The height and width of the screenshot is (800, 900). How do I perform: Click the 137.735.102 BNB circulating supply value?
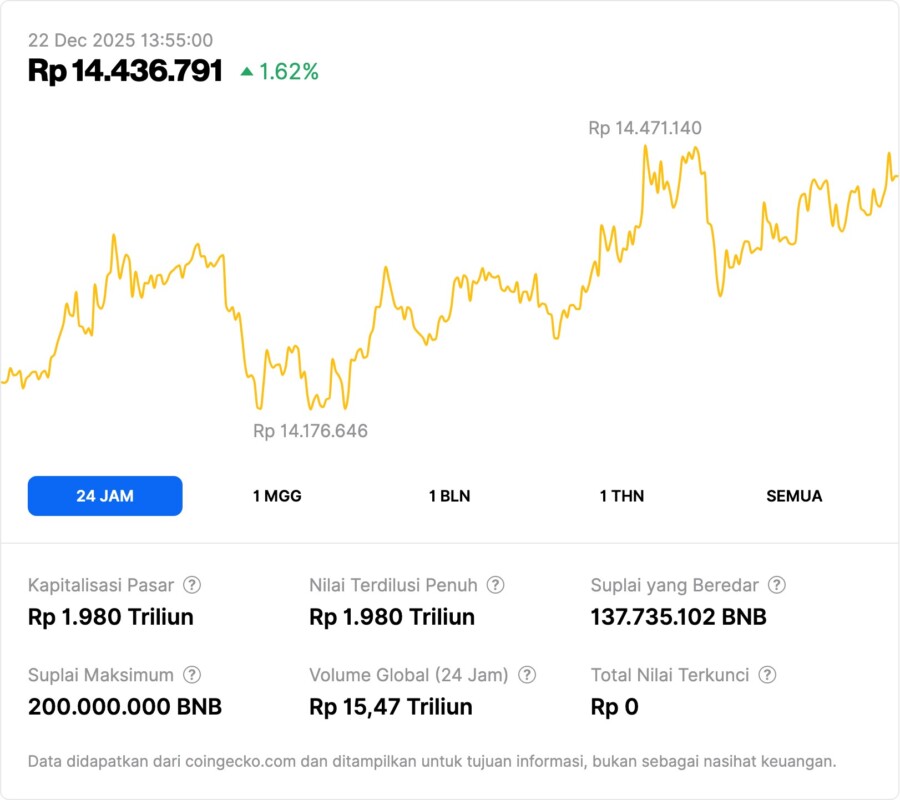679,617
